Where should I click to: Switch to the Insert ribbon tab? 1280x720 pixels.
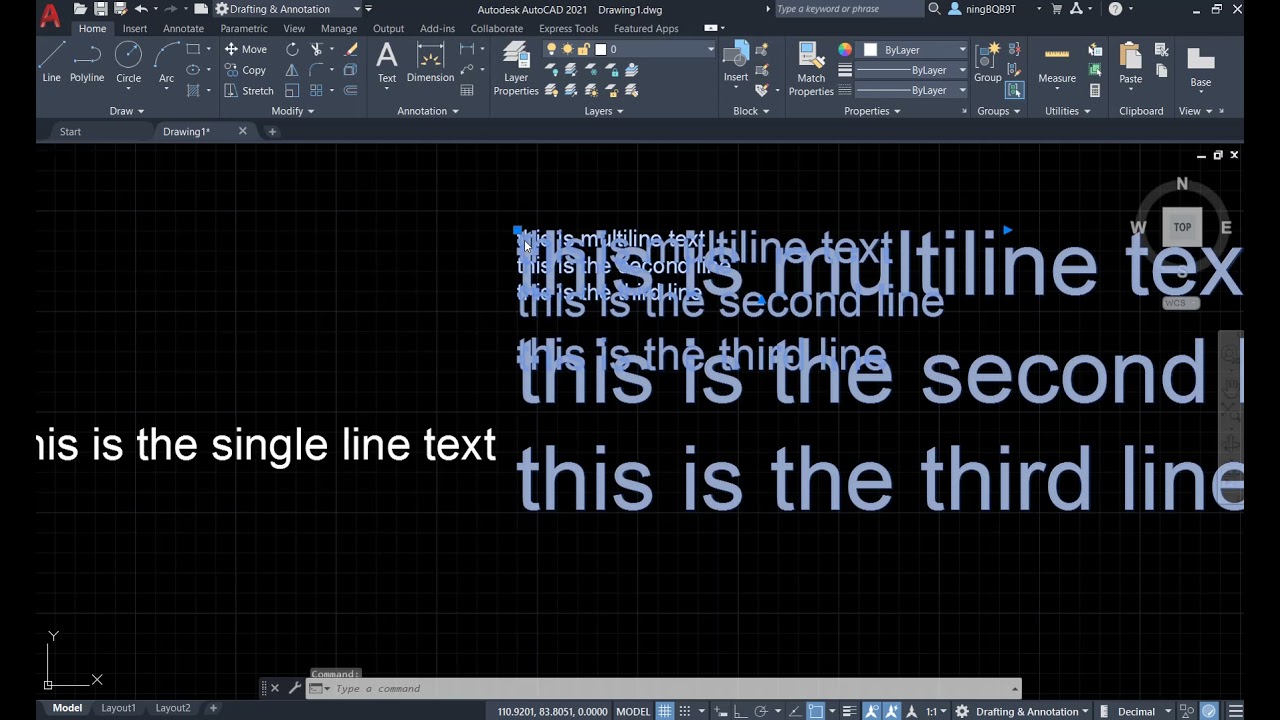pos(135,29)
